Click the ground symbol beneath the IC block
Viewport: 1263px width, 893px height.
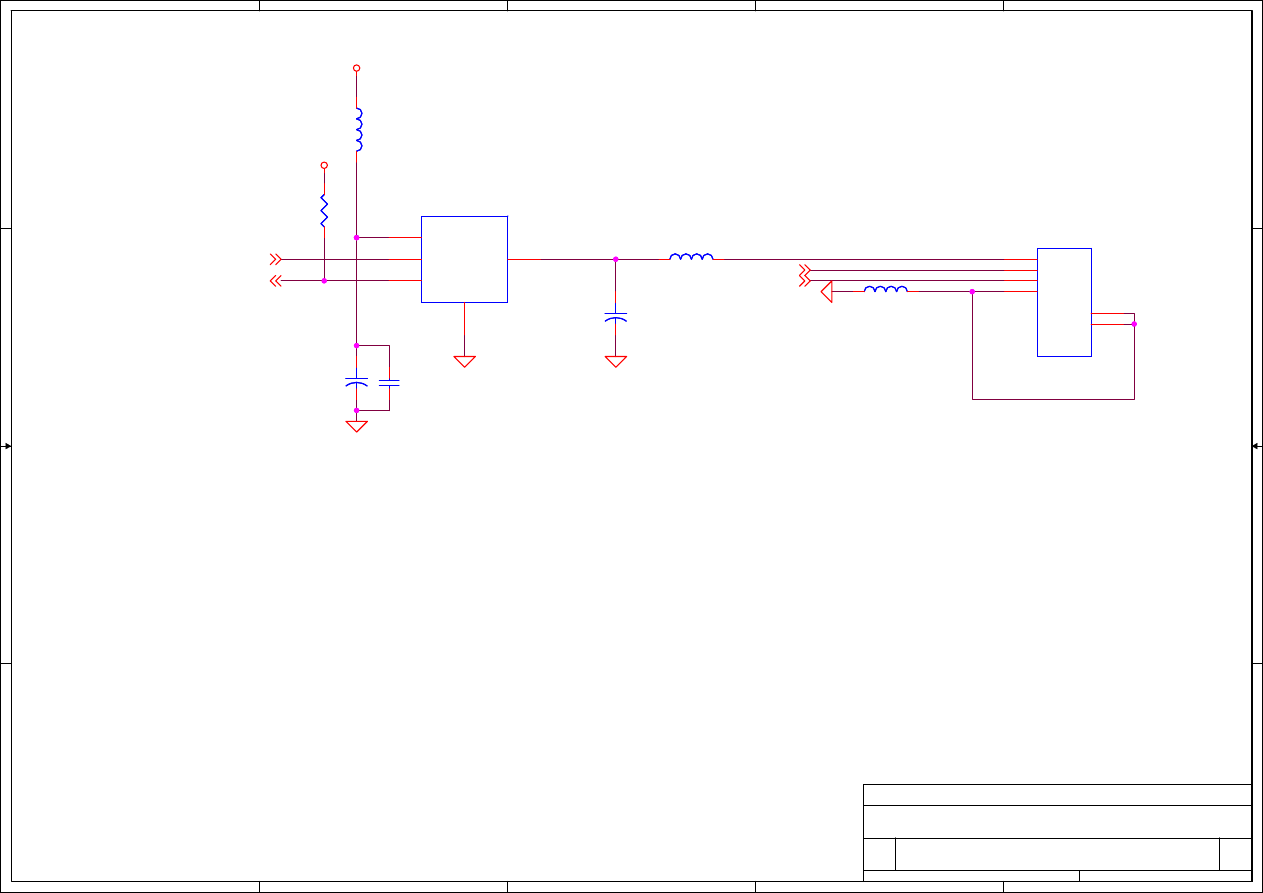pos(465,361)
